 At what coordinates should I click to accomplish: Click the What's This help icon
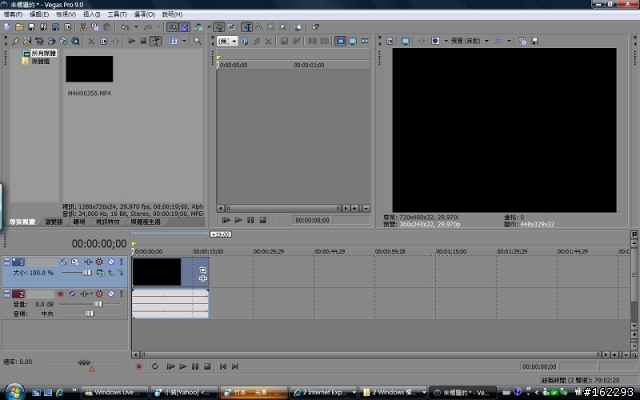[x=315, y=27]
